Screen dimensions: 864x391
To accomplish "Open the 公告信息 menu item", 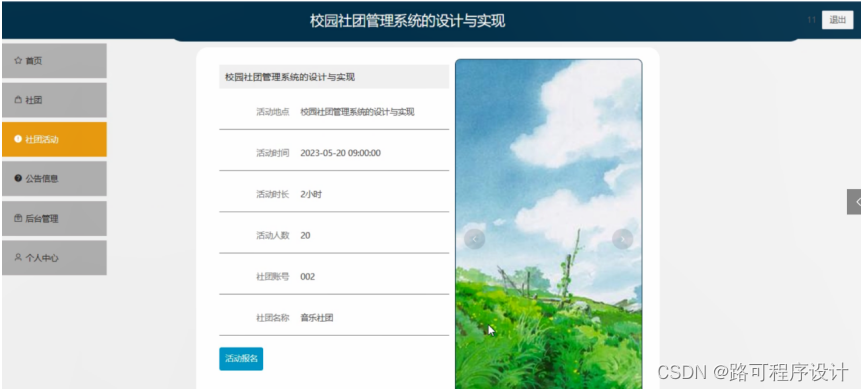I will pos(54,178).
